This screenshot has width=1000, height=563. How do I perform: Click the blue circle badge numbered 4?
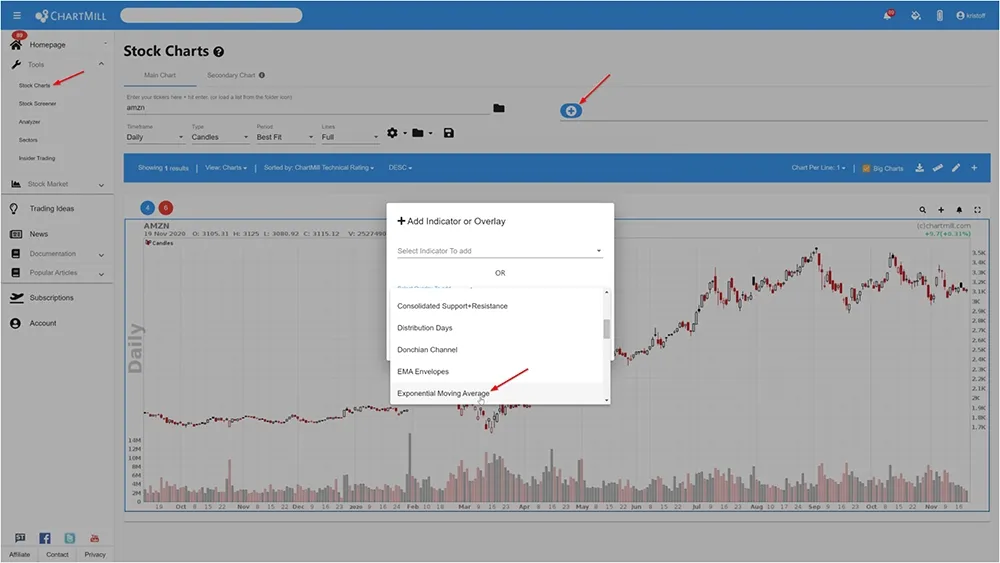(147, 208)
